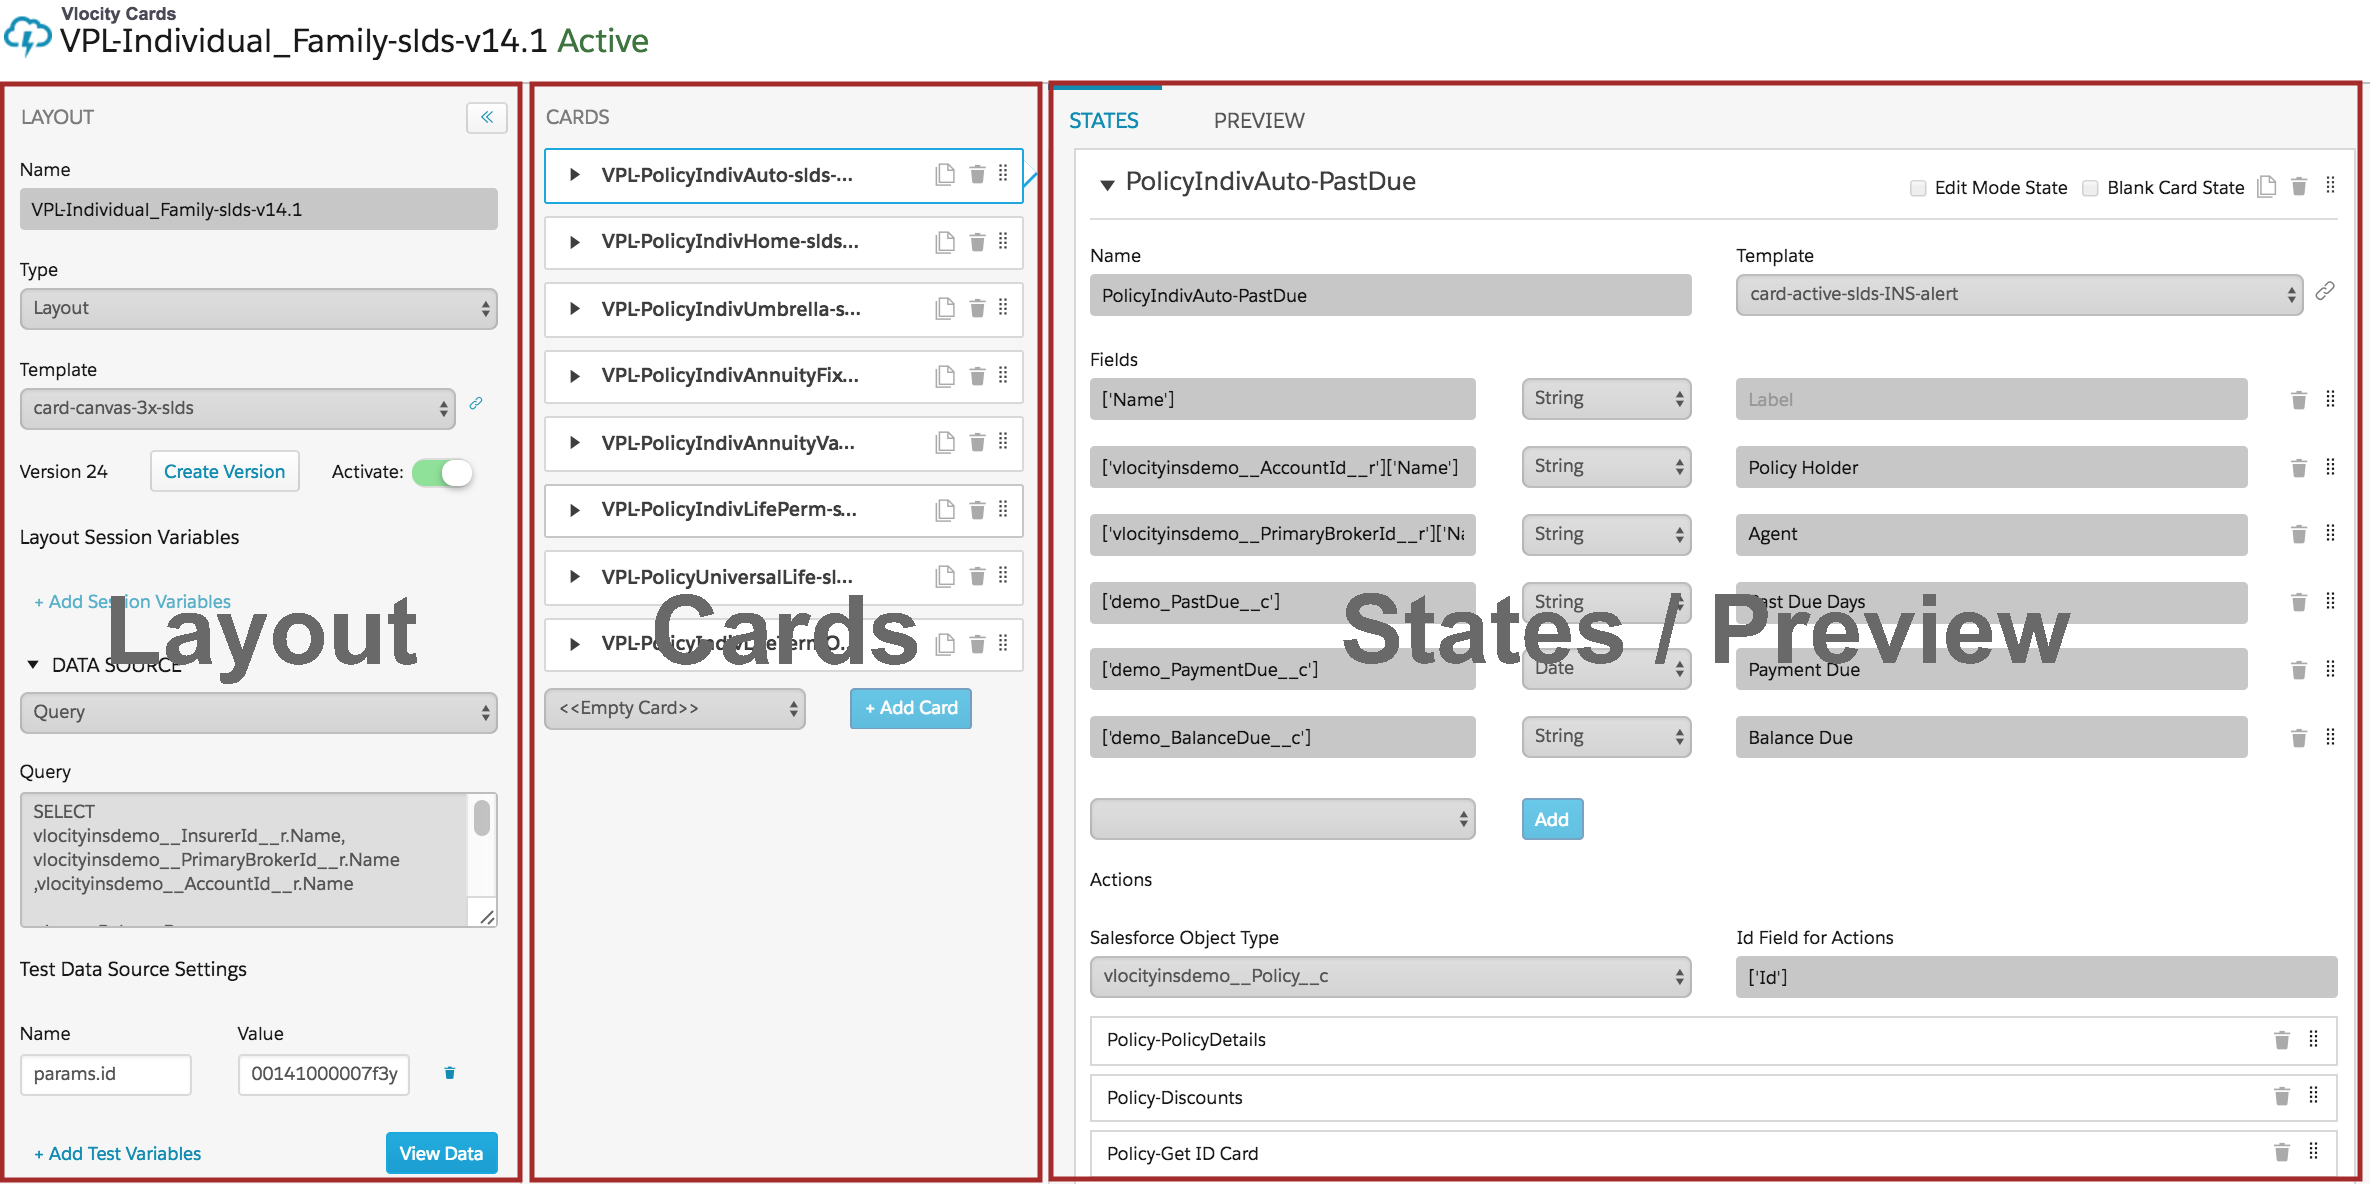
Task: Click the Add field button
Action: (x=1552, y=819)
